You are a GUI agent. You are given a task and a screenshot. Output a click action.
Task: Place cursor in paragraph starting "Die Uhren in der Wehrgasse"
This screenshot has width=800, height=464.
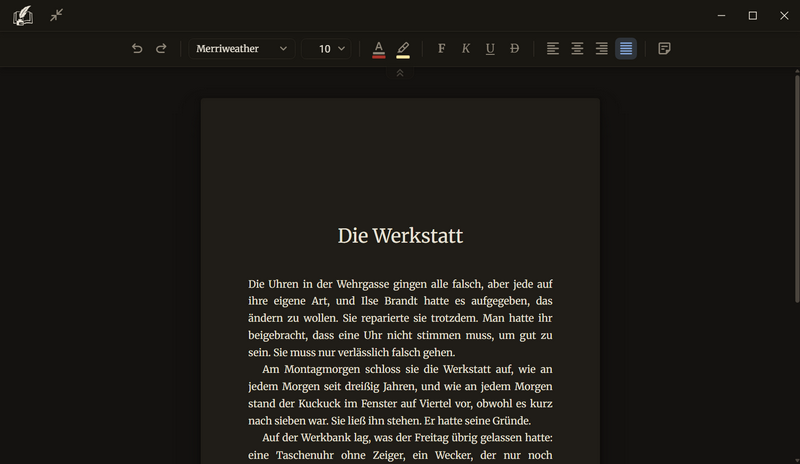click(x=400, y=318)
